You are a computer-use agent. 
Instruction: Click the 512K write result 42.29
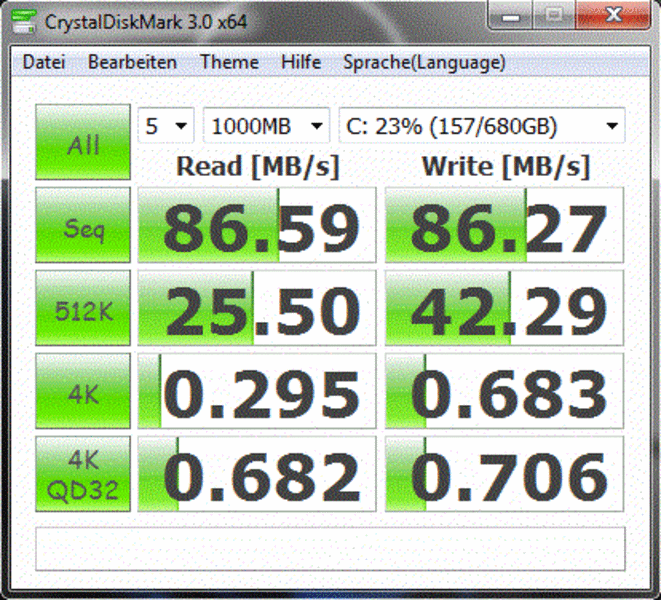click(x=504, y=308)
